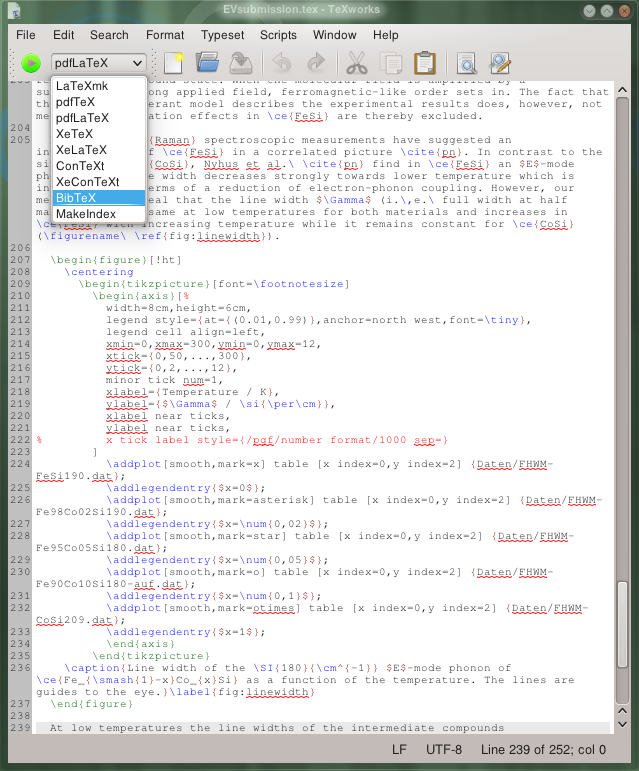
Task: Click \end{axis} on line 234
Action: coord(141,644)
